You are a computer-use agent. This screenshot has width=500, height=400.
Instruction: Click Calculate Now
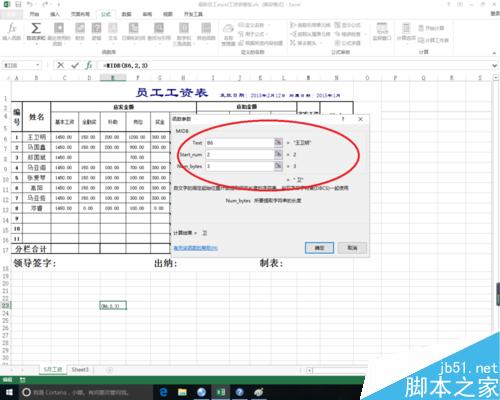[x=431, y=28]
